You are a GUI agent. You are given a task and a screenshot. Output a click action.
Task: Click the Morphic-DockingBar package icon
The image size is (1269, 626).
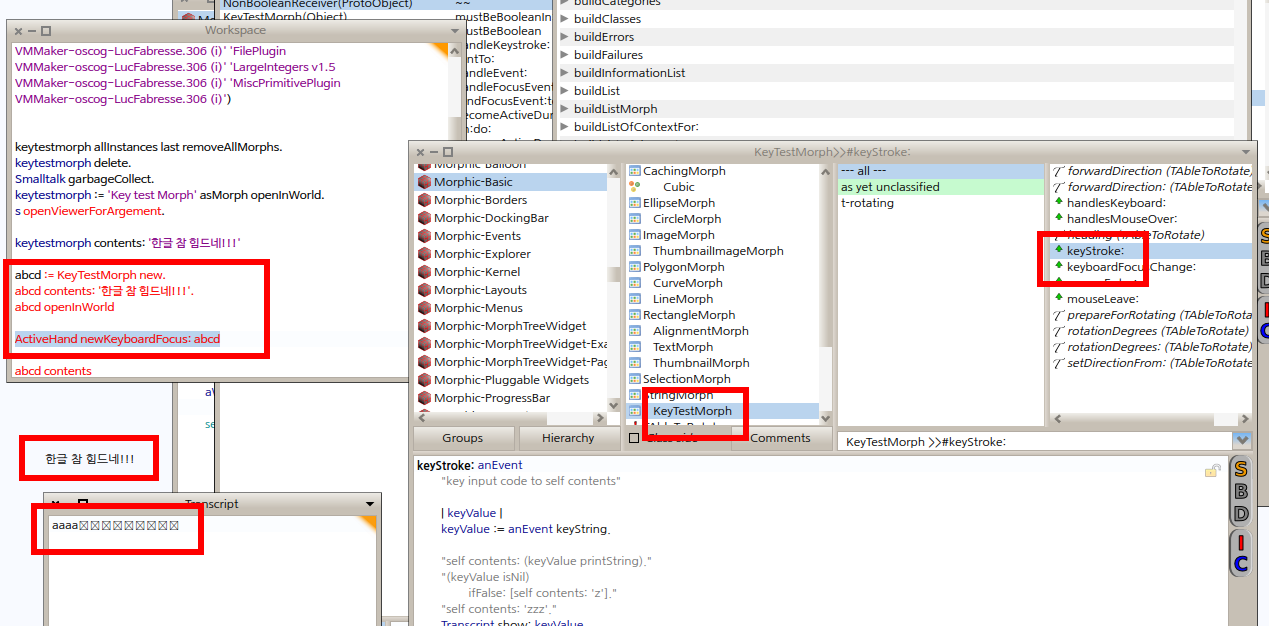pos(424,218)
